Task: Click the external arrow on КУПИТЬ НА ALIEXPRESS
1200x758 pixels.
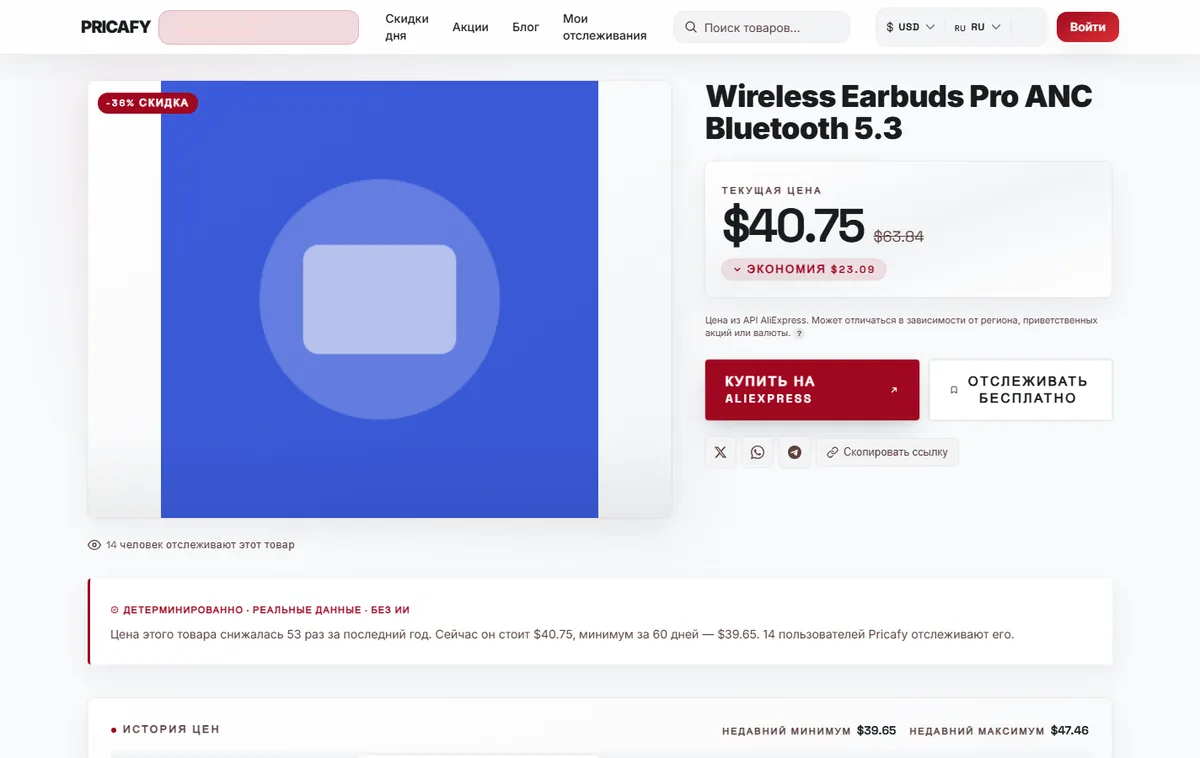Action: pyautogui.click(x=894, y=390)
